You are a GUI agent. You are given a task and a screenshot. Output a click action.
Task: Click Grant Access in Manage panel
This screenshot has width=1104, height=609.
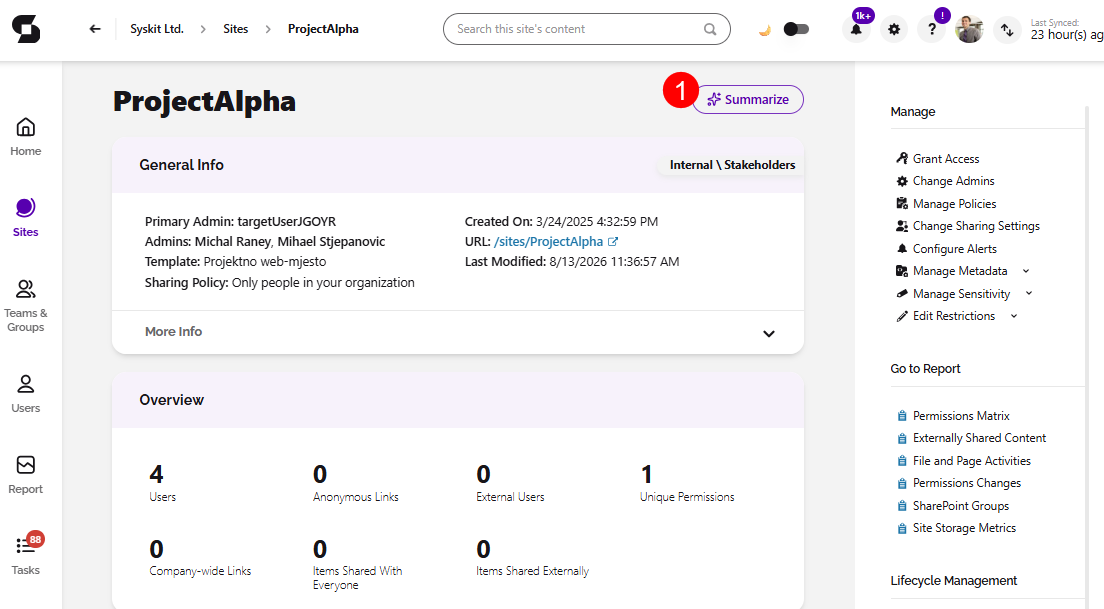(x=938, y=158)
